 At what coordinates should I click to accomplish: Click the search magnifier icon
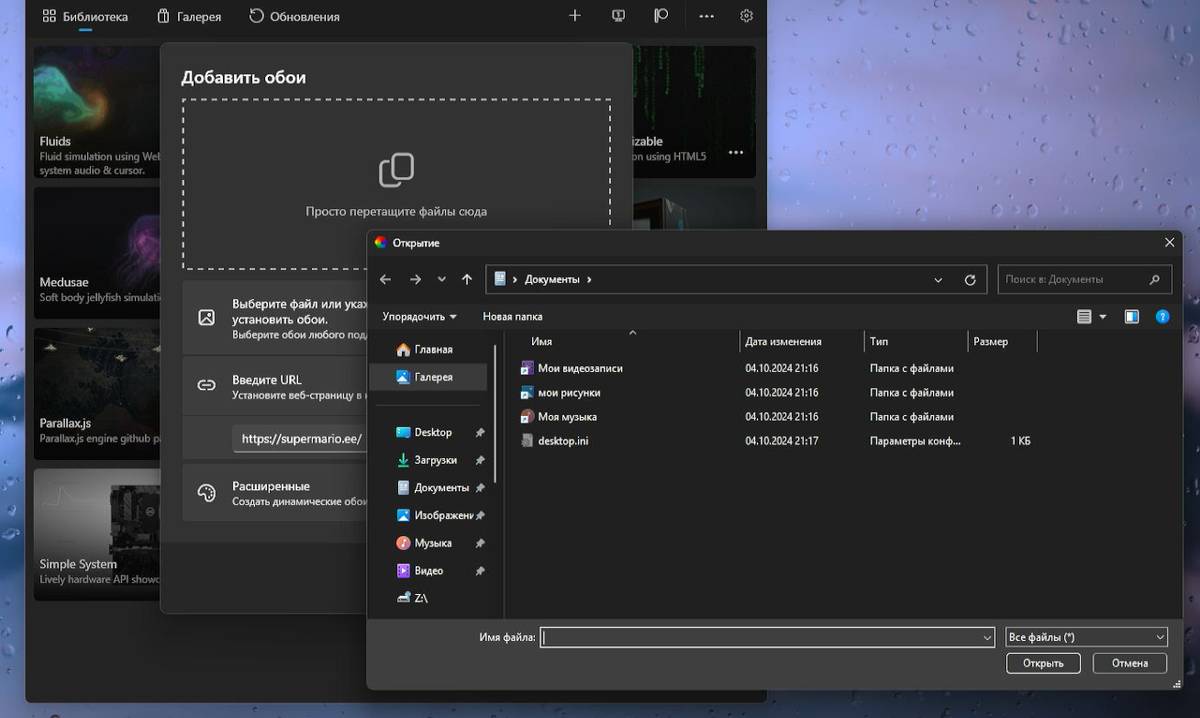(x=1155, y=280)
